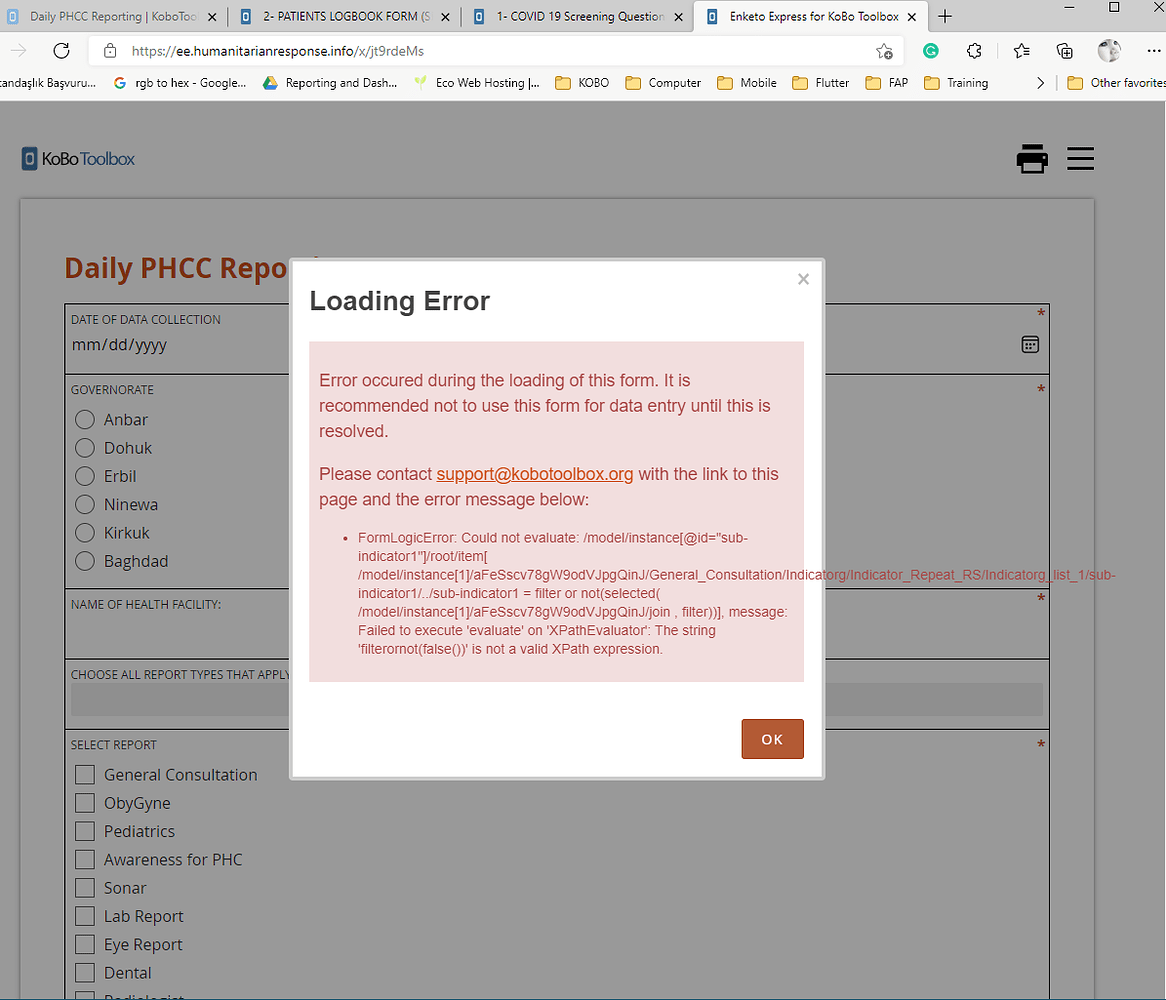Click the print form icon
The image size is (1166, 1000).
(x=1031, y=159)
